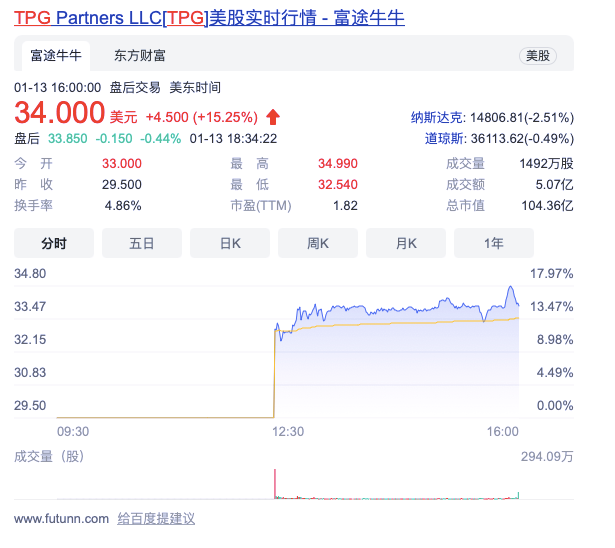Viewport: 615px width, 548px height.
Task: Open the 给百度提建议 feedback link
Action: 156,519
